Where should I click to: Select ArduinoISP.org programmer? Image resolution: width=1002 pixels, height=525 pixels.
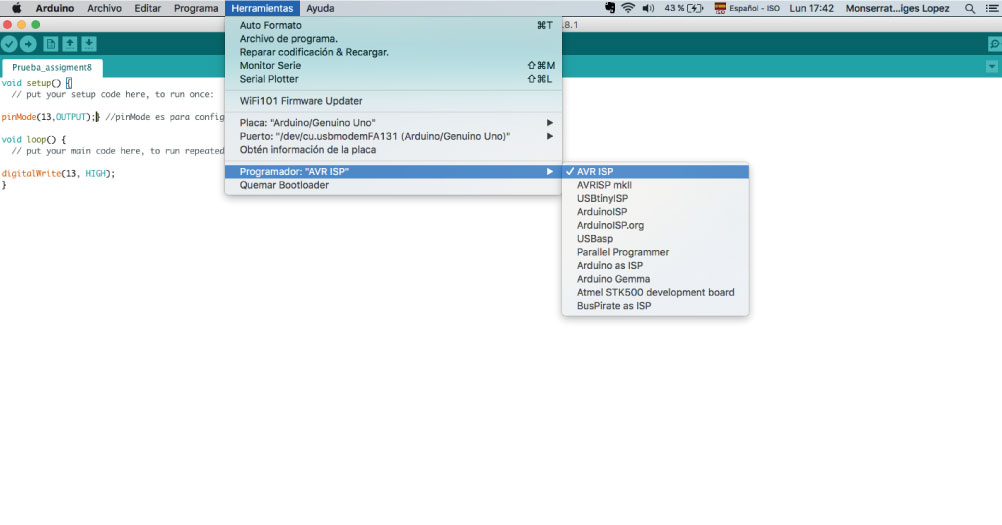pyautogui.click(x=655, y=225)
